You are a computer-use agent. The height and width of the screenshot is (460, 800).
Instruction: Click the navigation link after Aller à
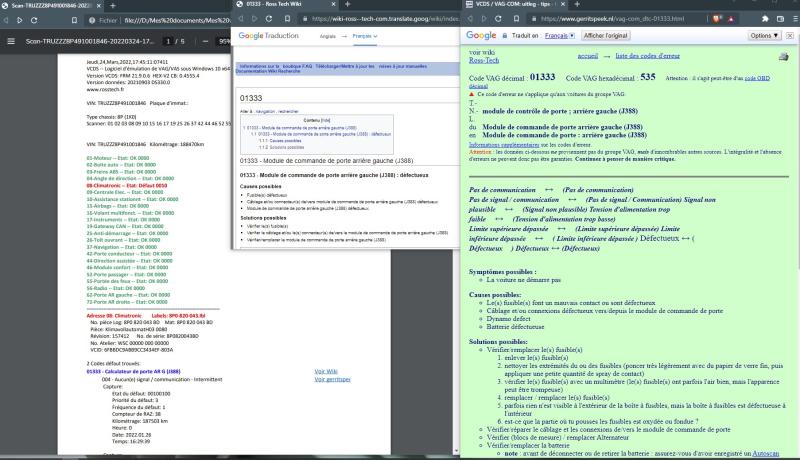(265, 111)
